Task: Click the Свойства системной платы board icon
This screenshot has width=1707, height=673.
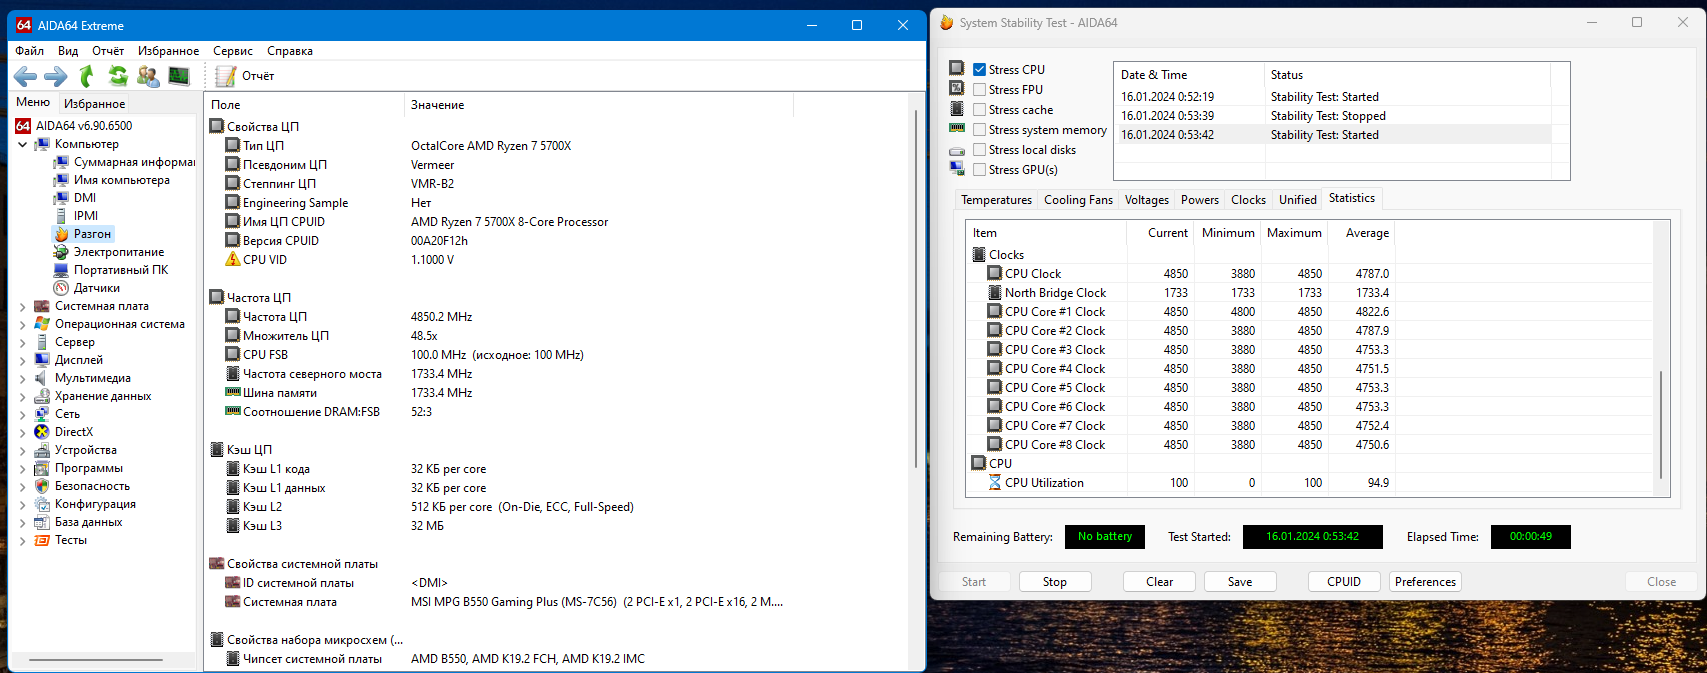Action: [x=216, y=563]
